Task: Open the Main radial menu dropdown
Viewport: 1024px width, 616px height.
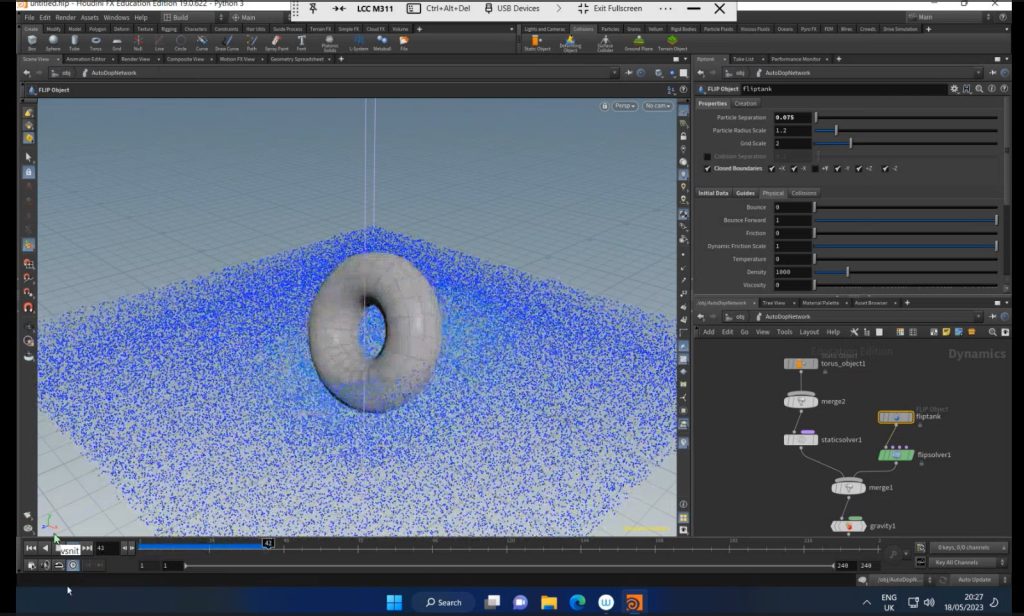Action: pos(259,18)
